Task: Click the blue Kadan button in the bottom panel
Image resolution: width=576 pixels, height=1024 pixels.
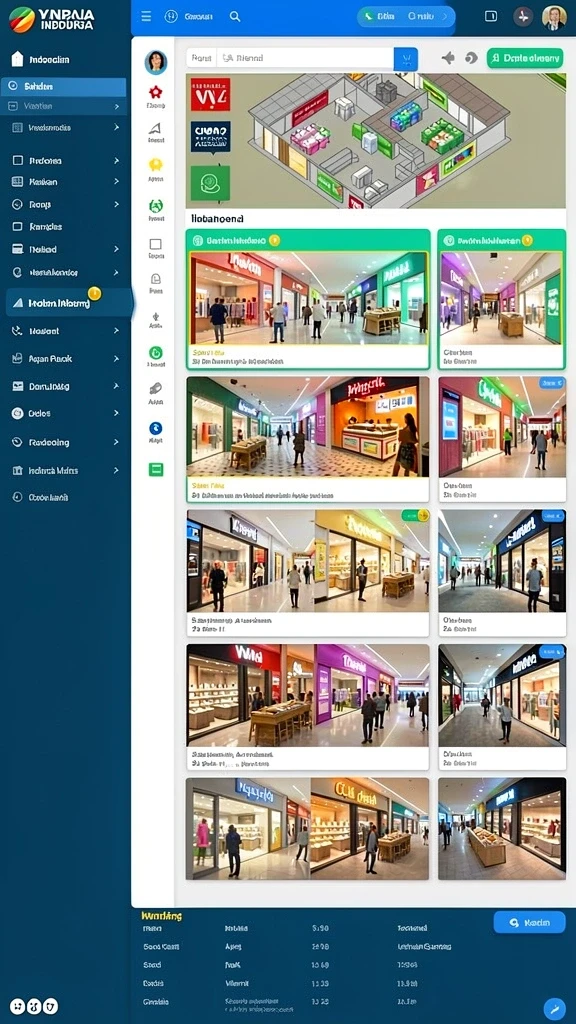Action: click(x=529, y=922)
